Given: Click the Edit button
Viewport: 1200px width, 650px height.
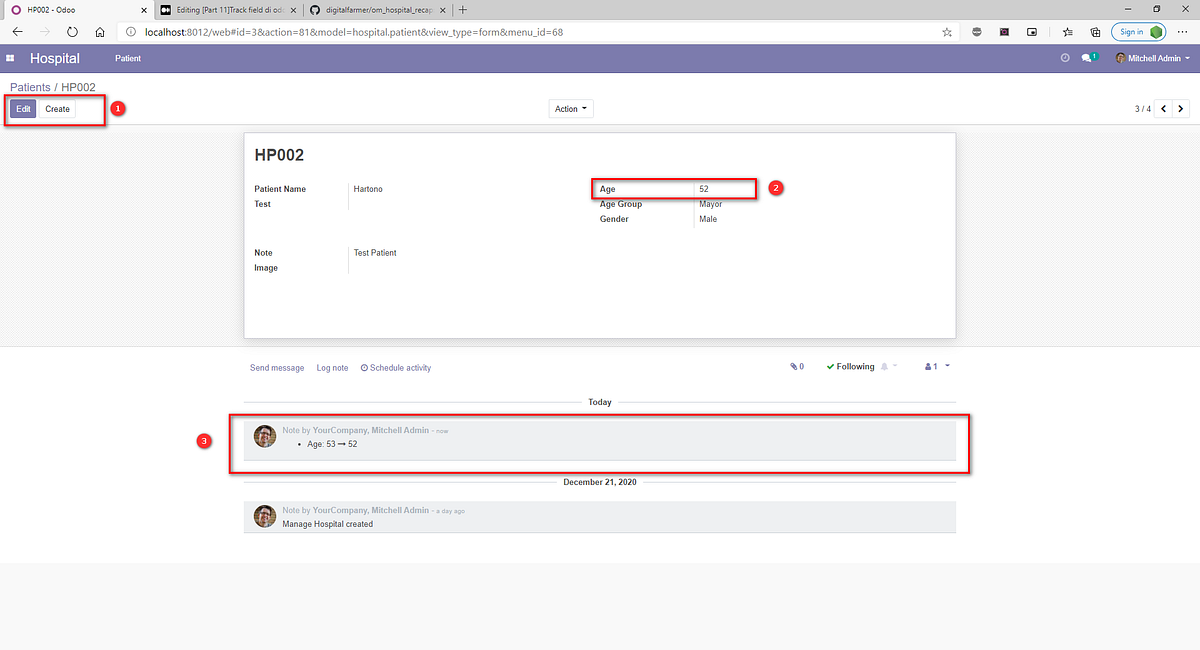Looking at the screenshot, I should tap(23, 108).
